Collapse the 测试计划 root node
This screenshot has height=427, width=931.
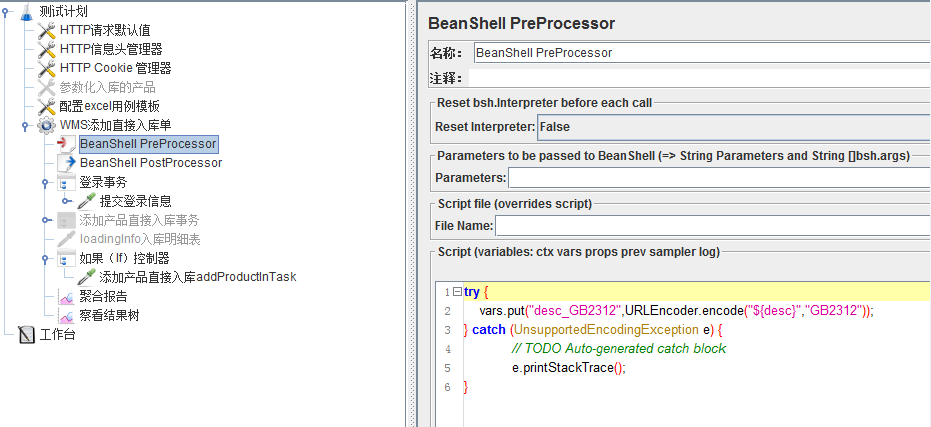pos(5,11)
